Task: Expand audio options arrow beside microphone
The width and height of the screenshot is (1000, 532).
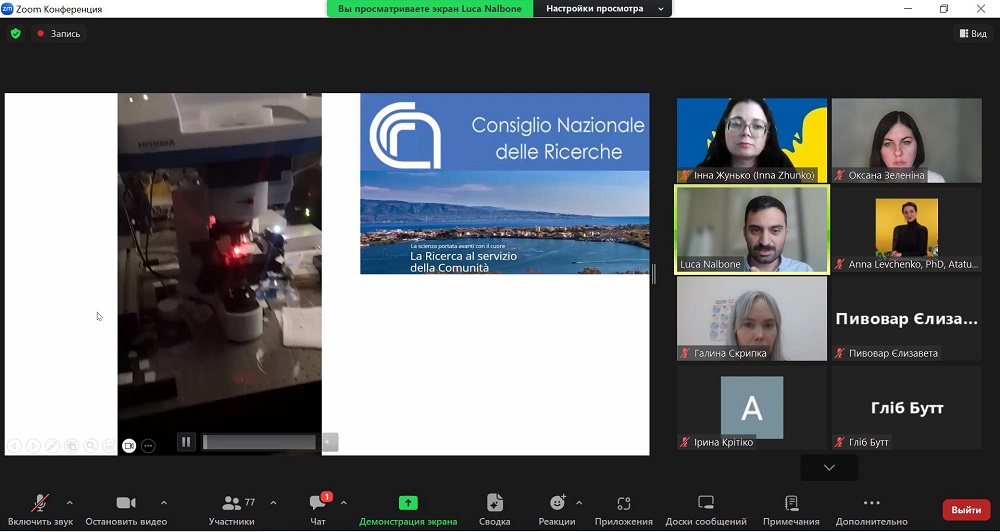Action: (x=69, y=502)
